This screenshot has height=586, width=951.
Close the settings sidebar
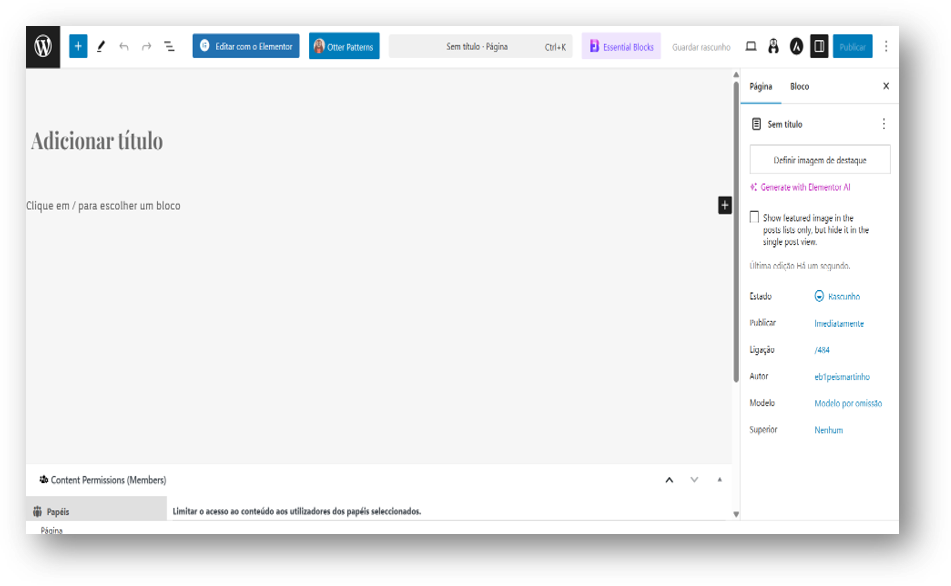click(886, 86)
